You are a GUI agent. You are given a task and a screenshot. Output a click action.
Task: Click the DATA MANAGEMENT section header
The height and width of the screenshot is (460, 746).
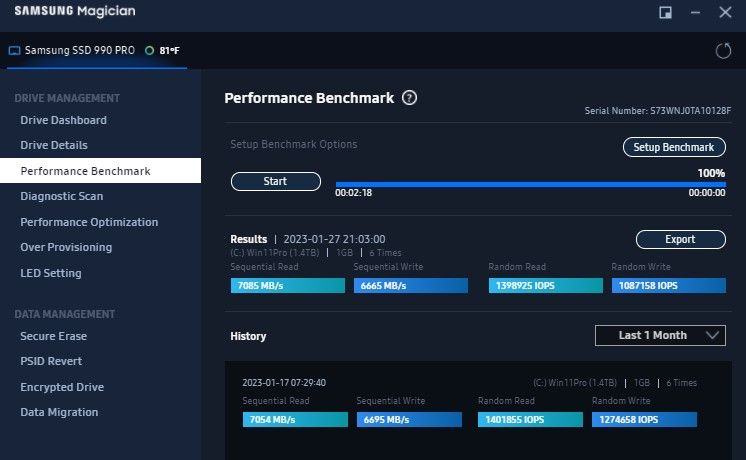pos(65,314)
